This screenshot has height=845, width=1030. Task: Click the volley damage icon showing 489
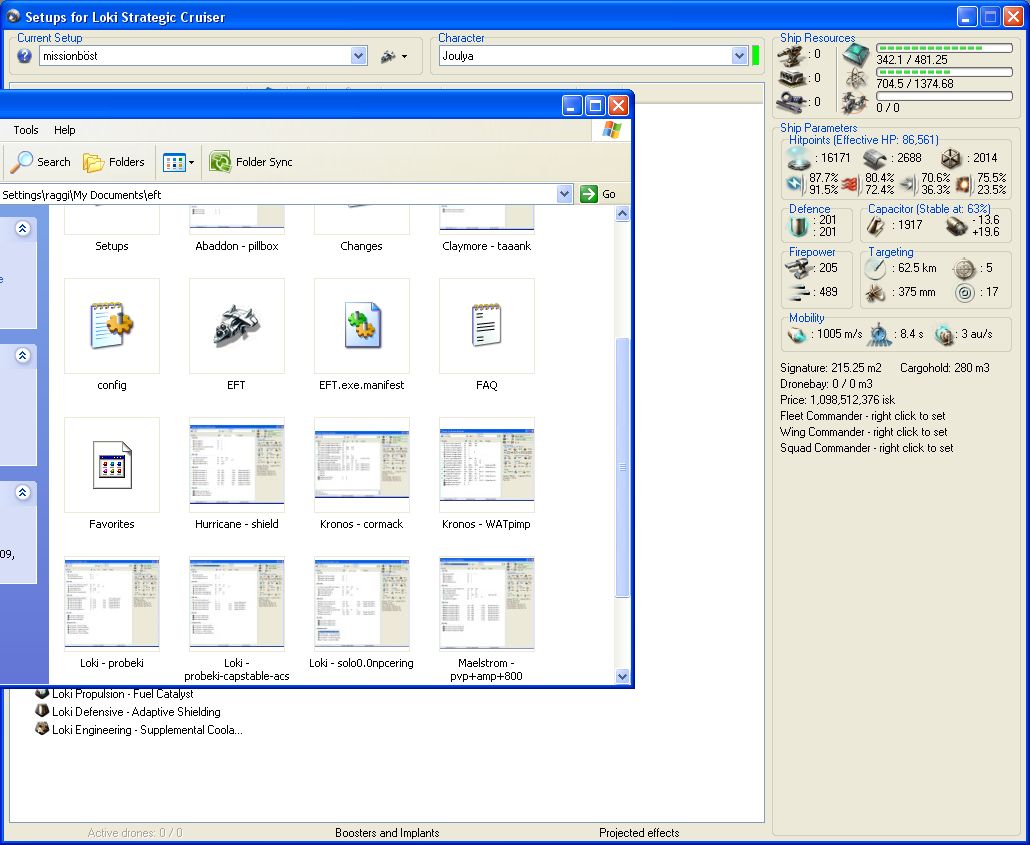[x=799, y=292]
